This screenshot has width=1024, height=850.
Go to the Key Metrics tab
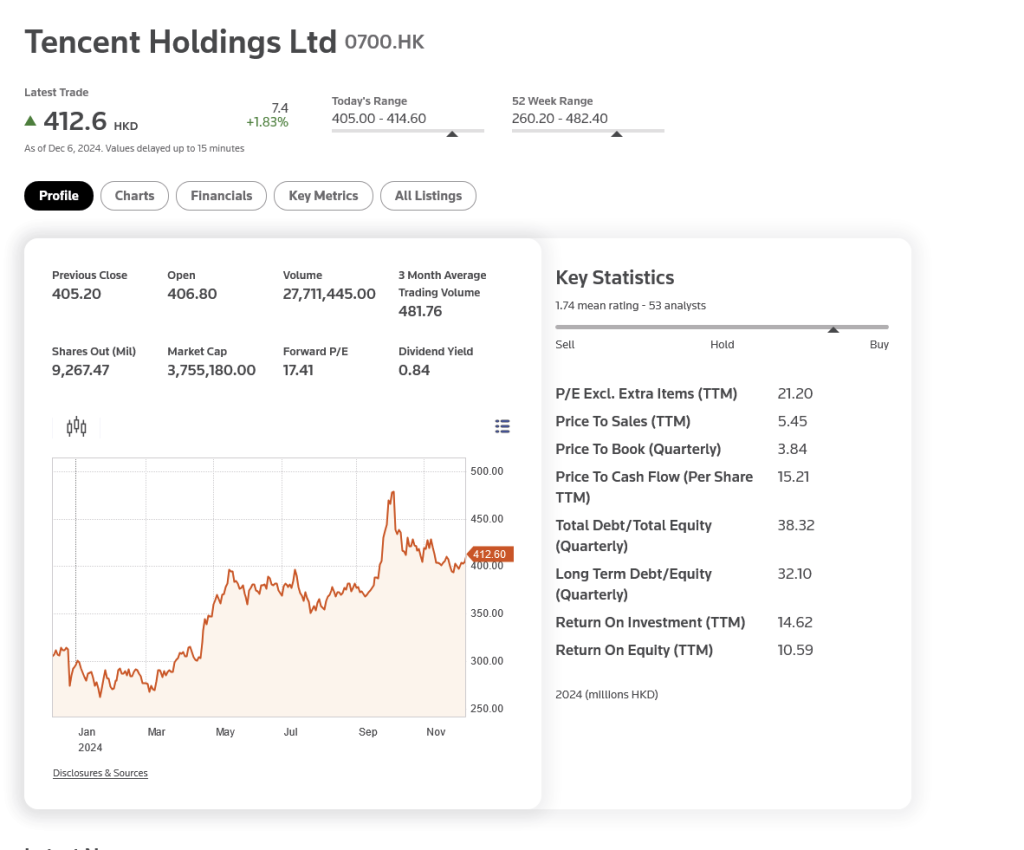click(x=323, y=196)
